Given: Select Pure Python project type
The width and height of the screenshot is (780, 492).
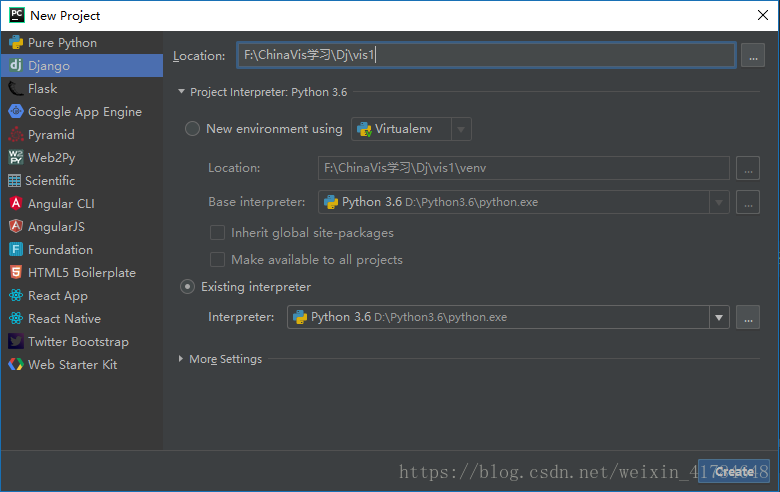Looking at the screenshot, I should tap(82, 43).
